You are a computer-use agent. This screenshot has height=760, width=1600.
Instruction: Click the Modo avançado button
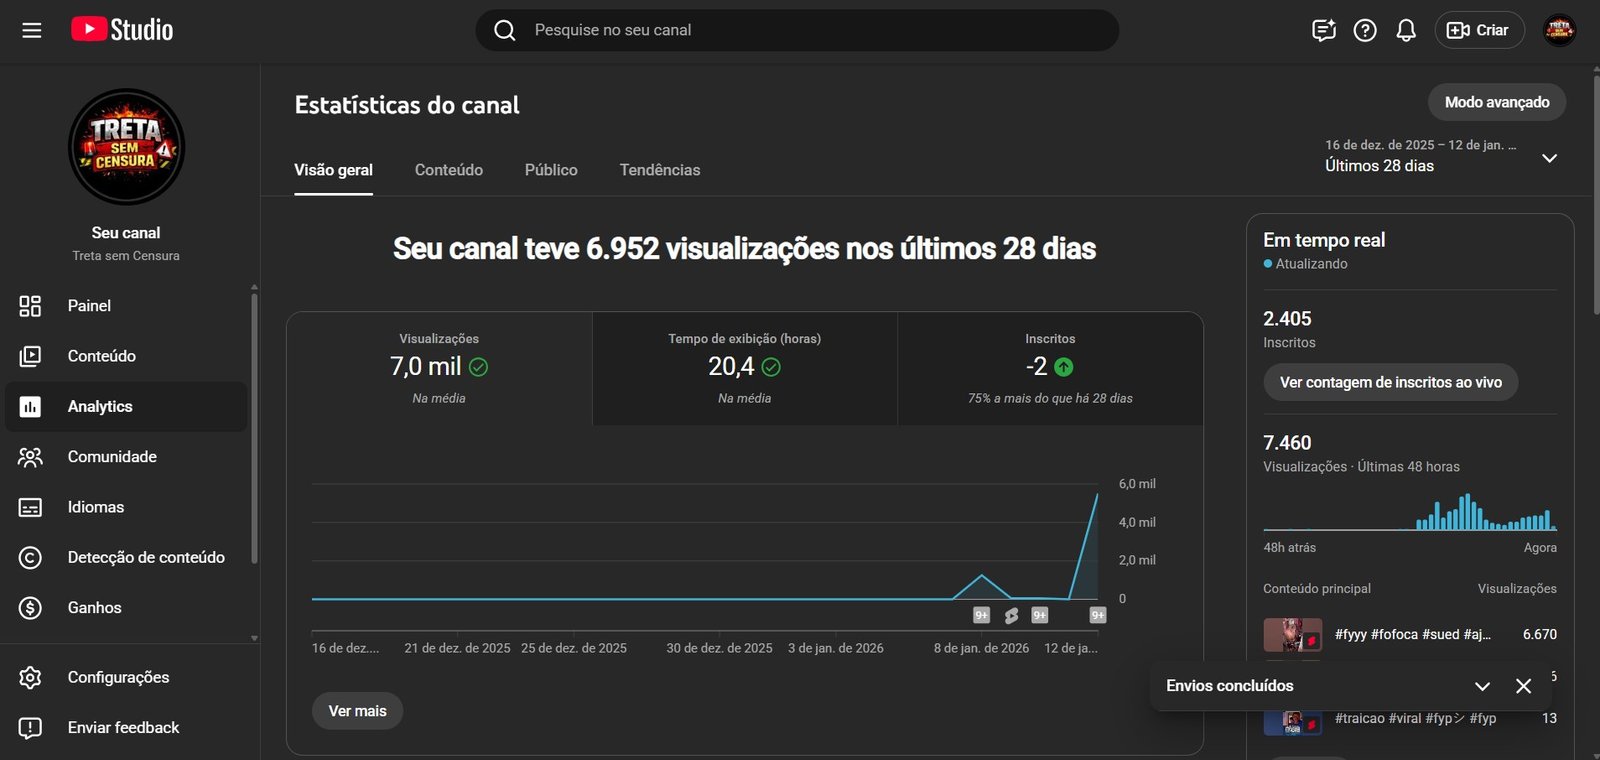[1497, 102]
